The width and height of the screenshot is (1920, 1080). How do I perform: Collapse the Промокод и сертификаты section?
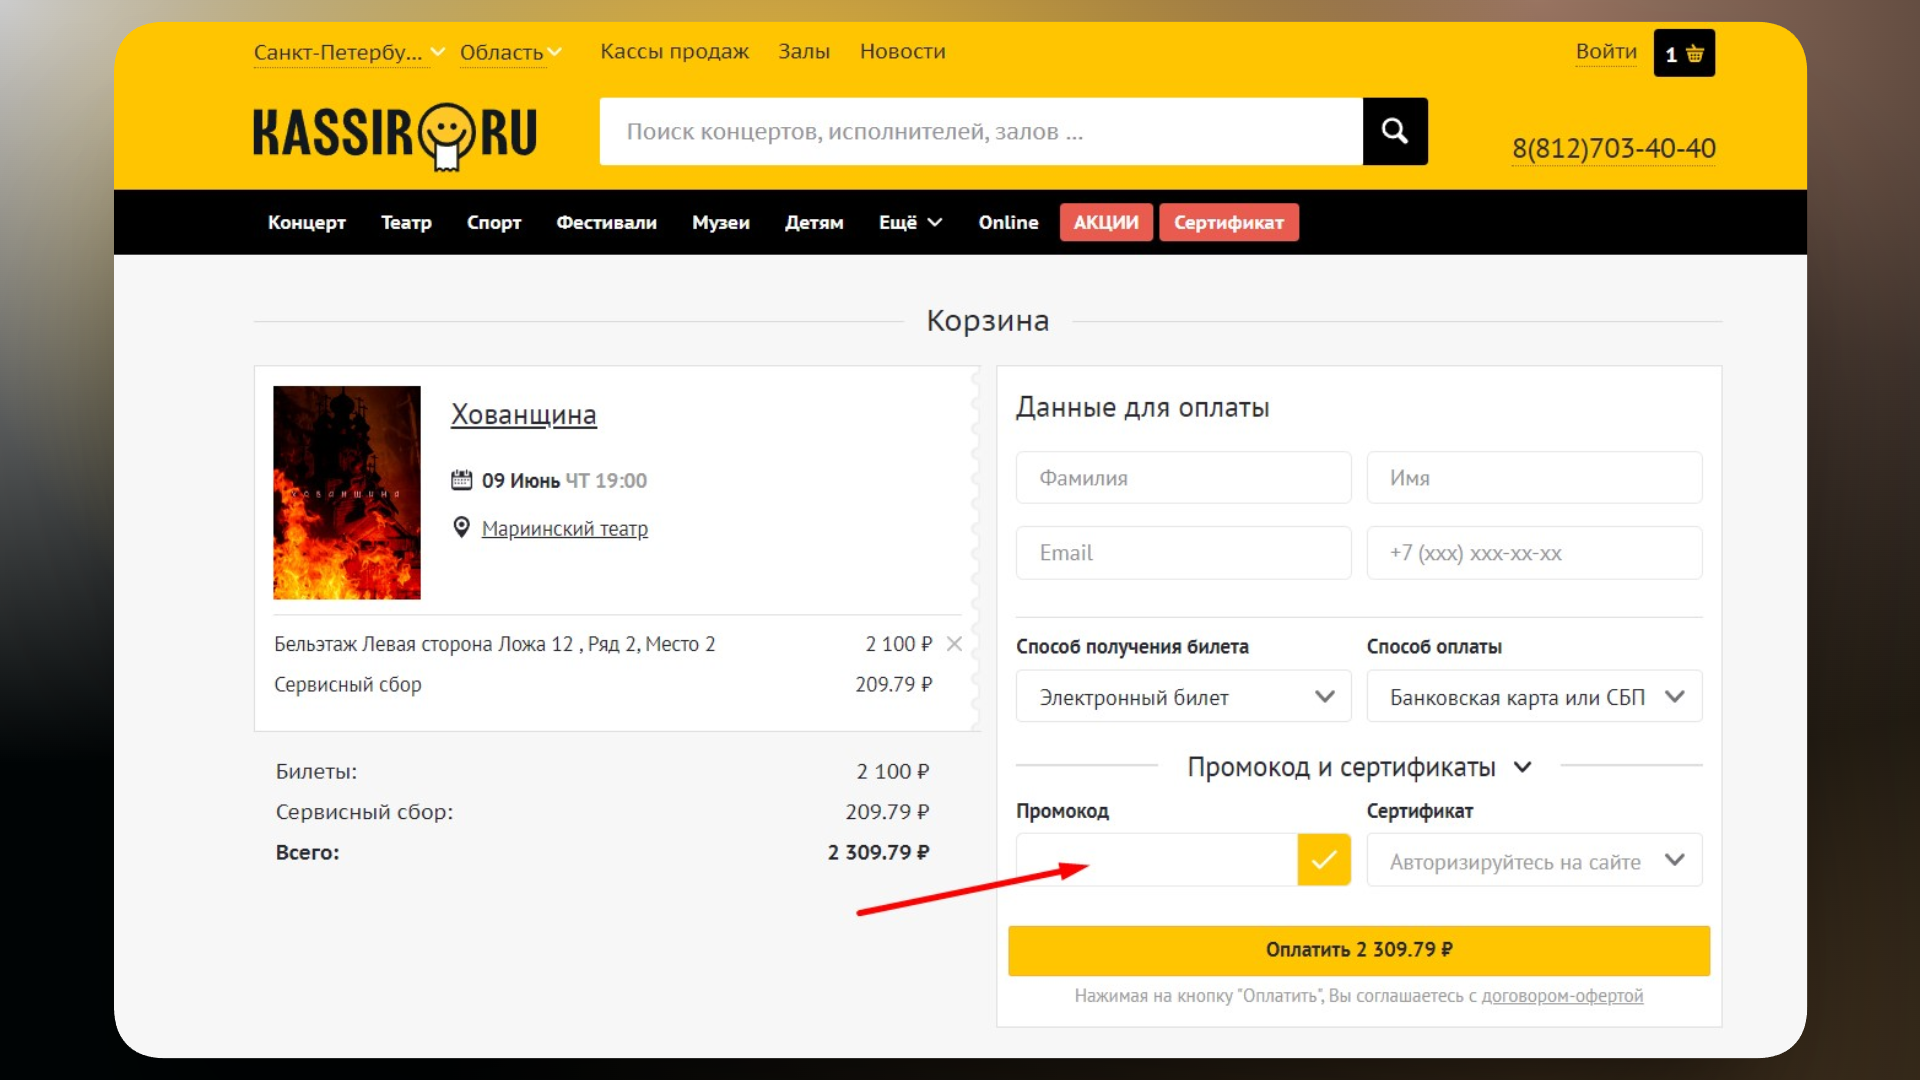point(1522,767)
